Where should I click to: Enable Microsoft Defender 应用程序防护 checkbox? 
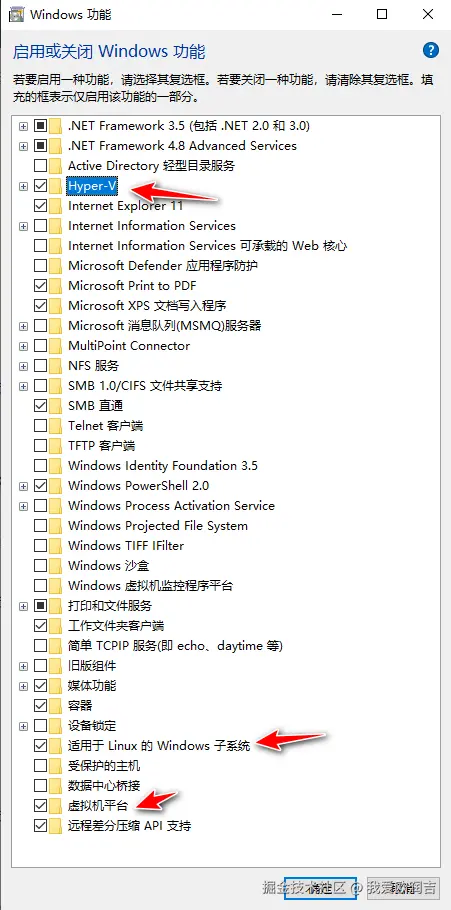click(x=41, y=266)
